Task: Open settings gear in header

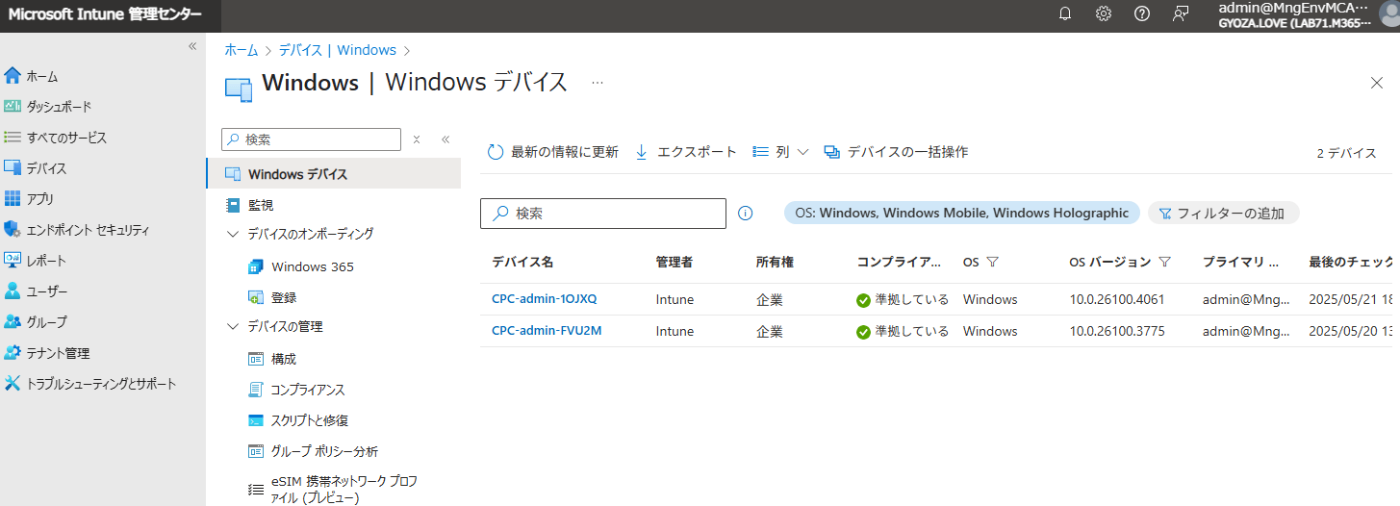Action: coord(1103,14)
